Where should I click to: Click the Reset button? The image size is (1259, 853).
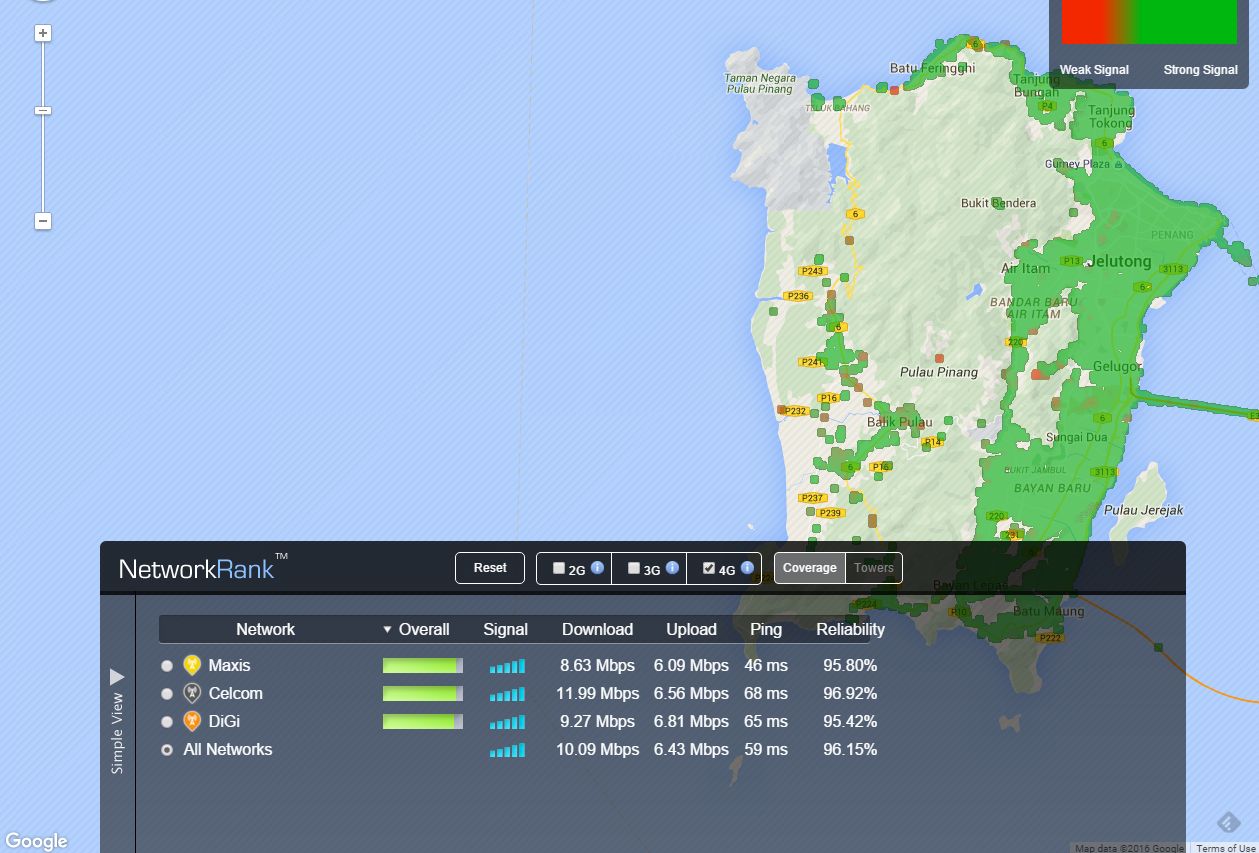tap(490, 568)
